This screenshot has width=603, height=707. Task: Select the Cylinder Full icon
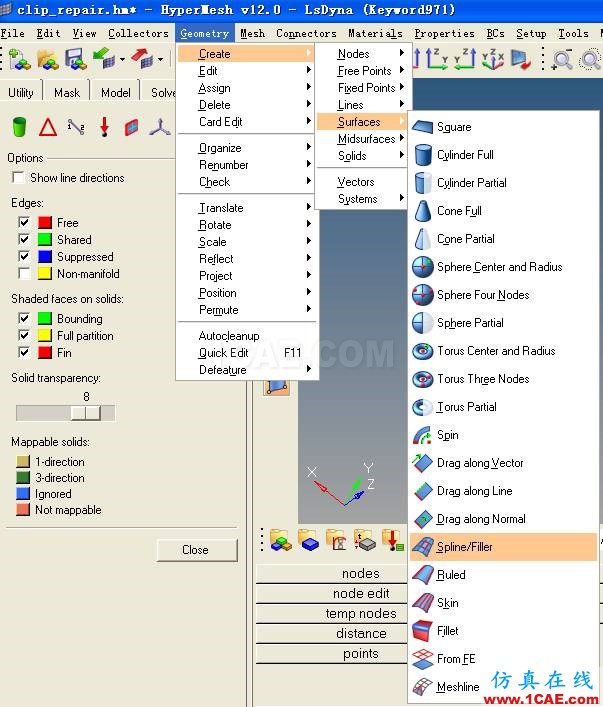coord(423,155)
